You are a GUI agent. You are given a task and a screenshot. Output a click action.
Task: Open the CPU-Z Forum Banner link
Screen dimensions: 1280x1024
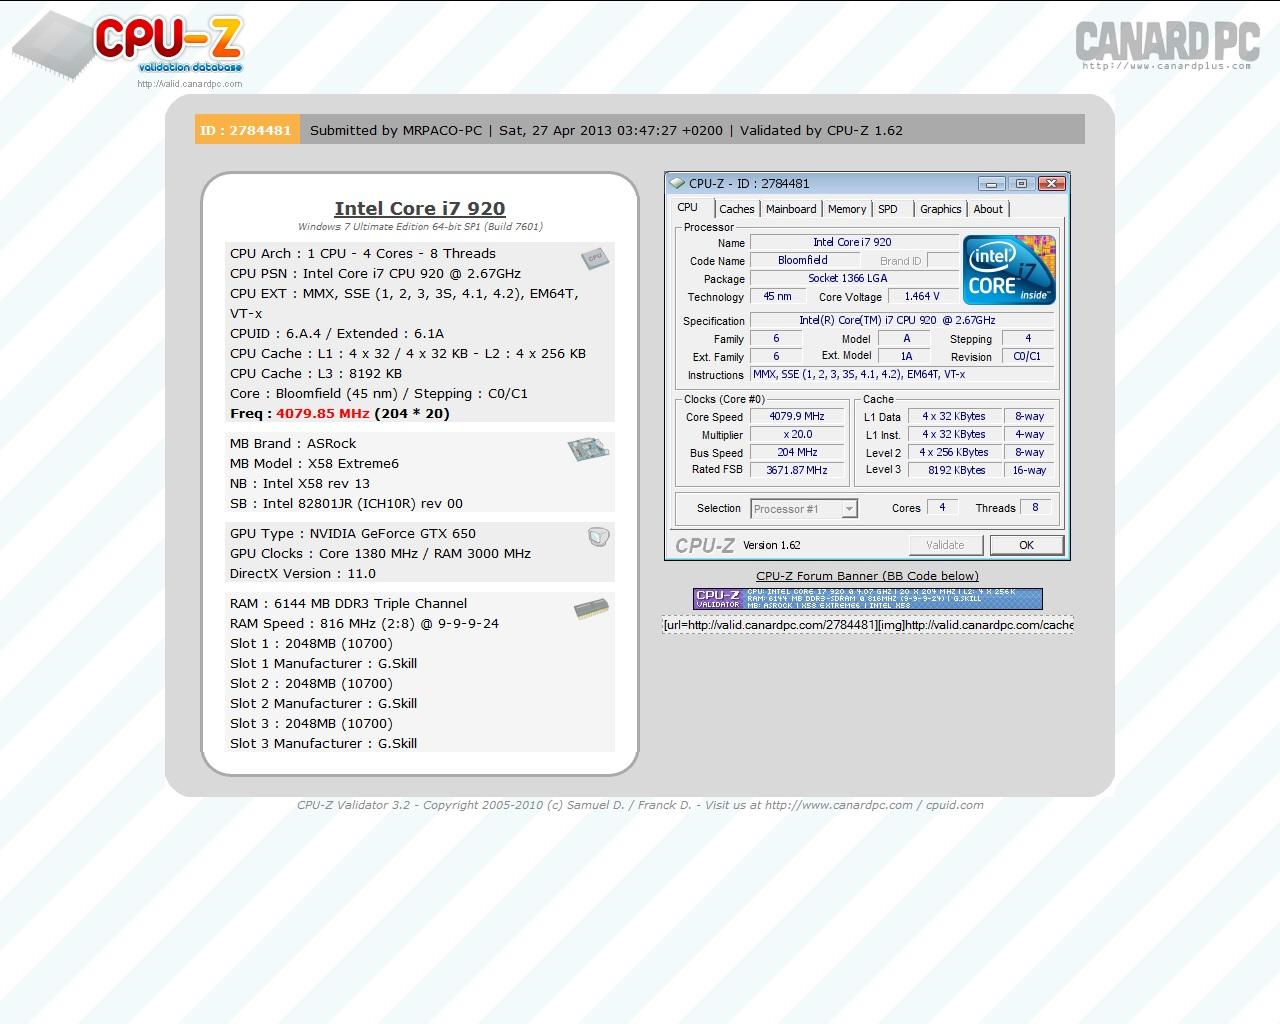pos(867,576)
